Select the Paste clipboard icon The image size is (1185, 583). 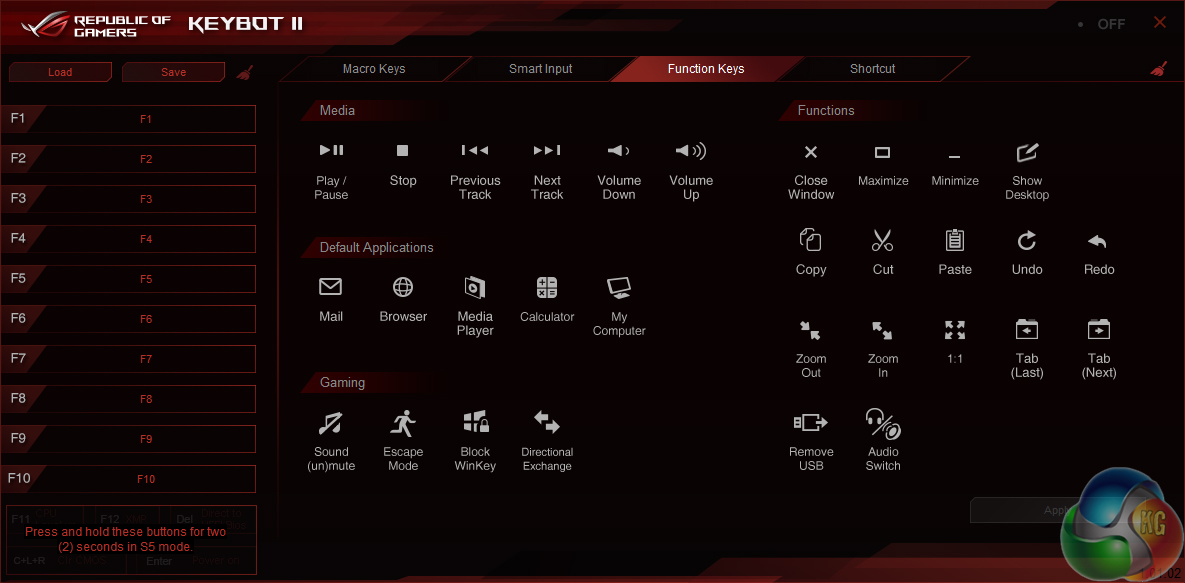[954, 241]
